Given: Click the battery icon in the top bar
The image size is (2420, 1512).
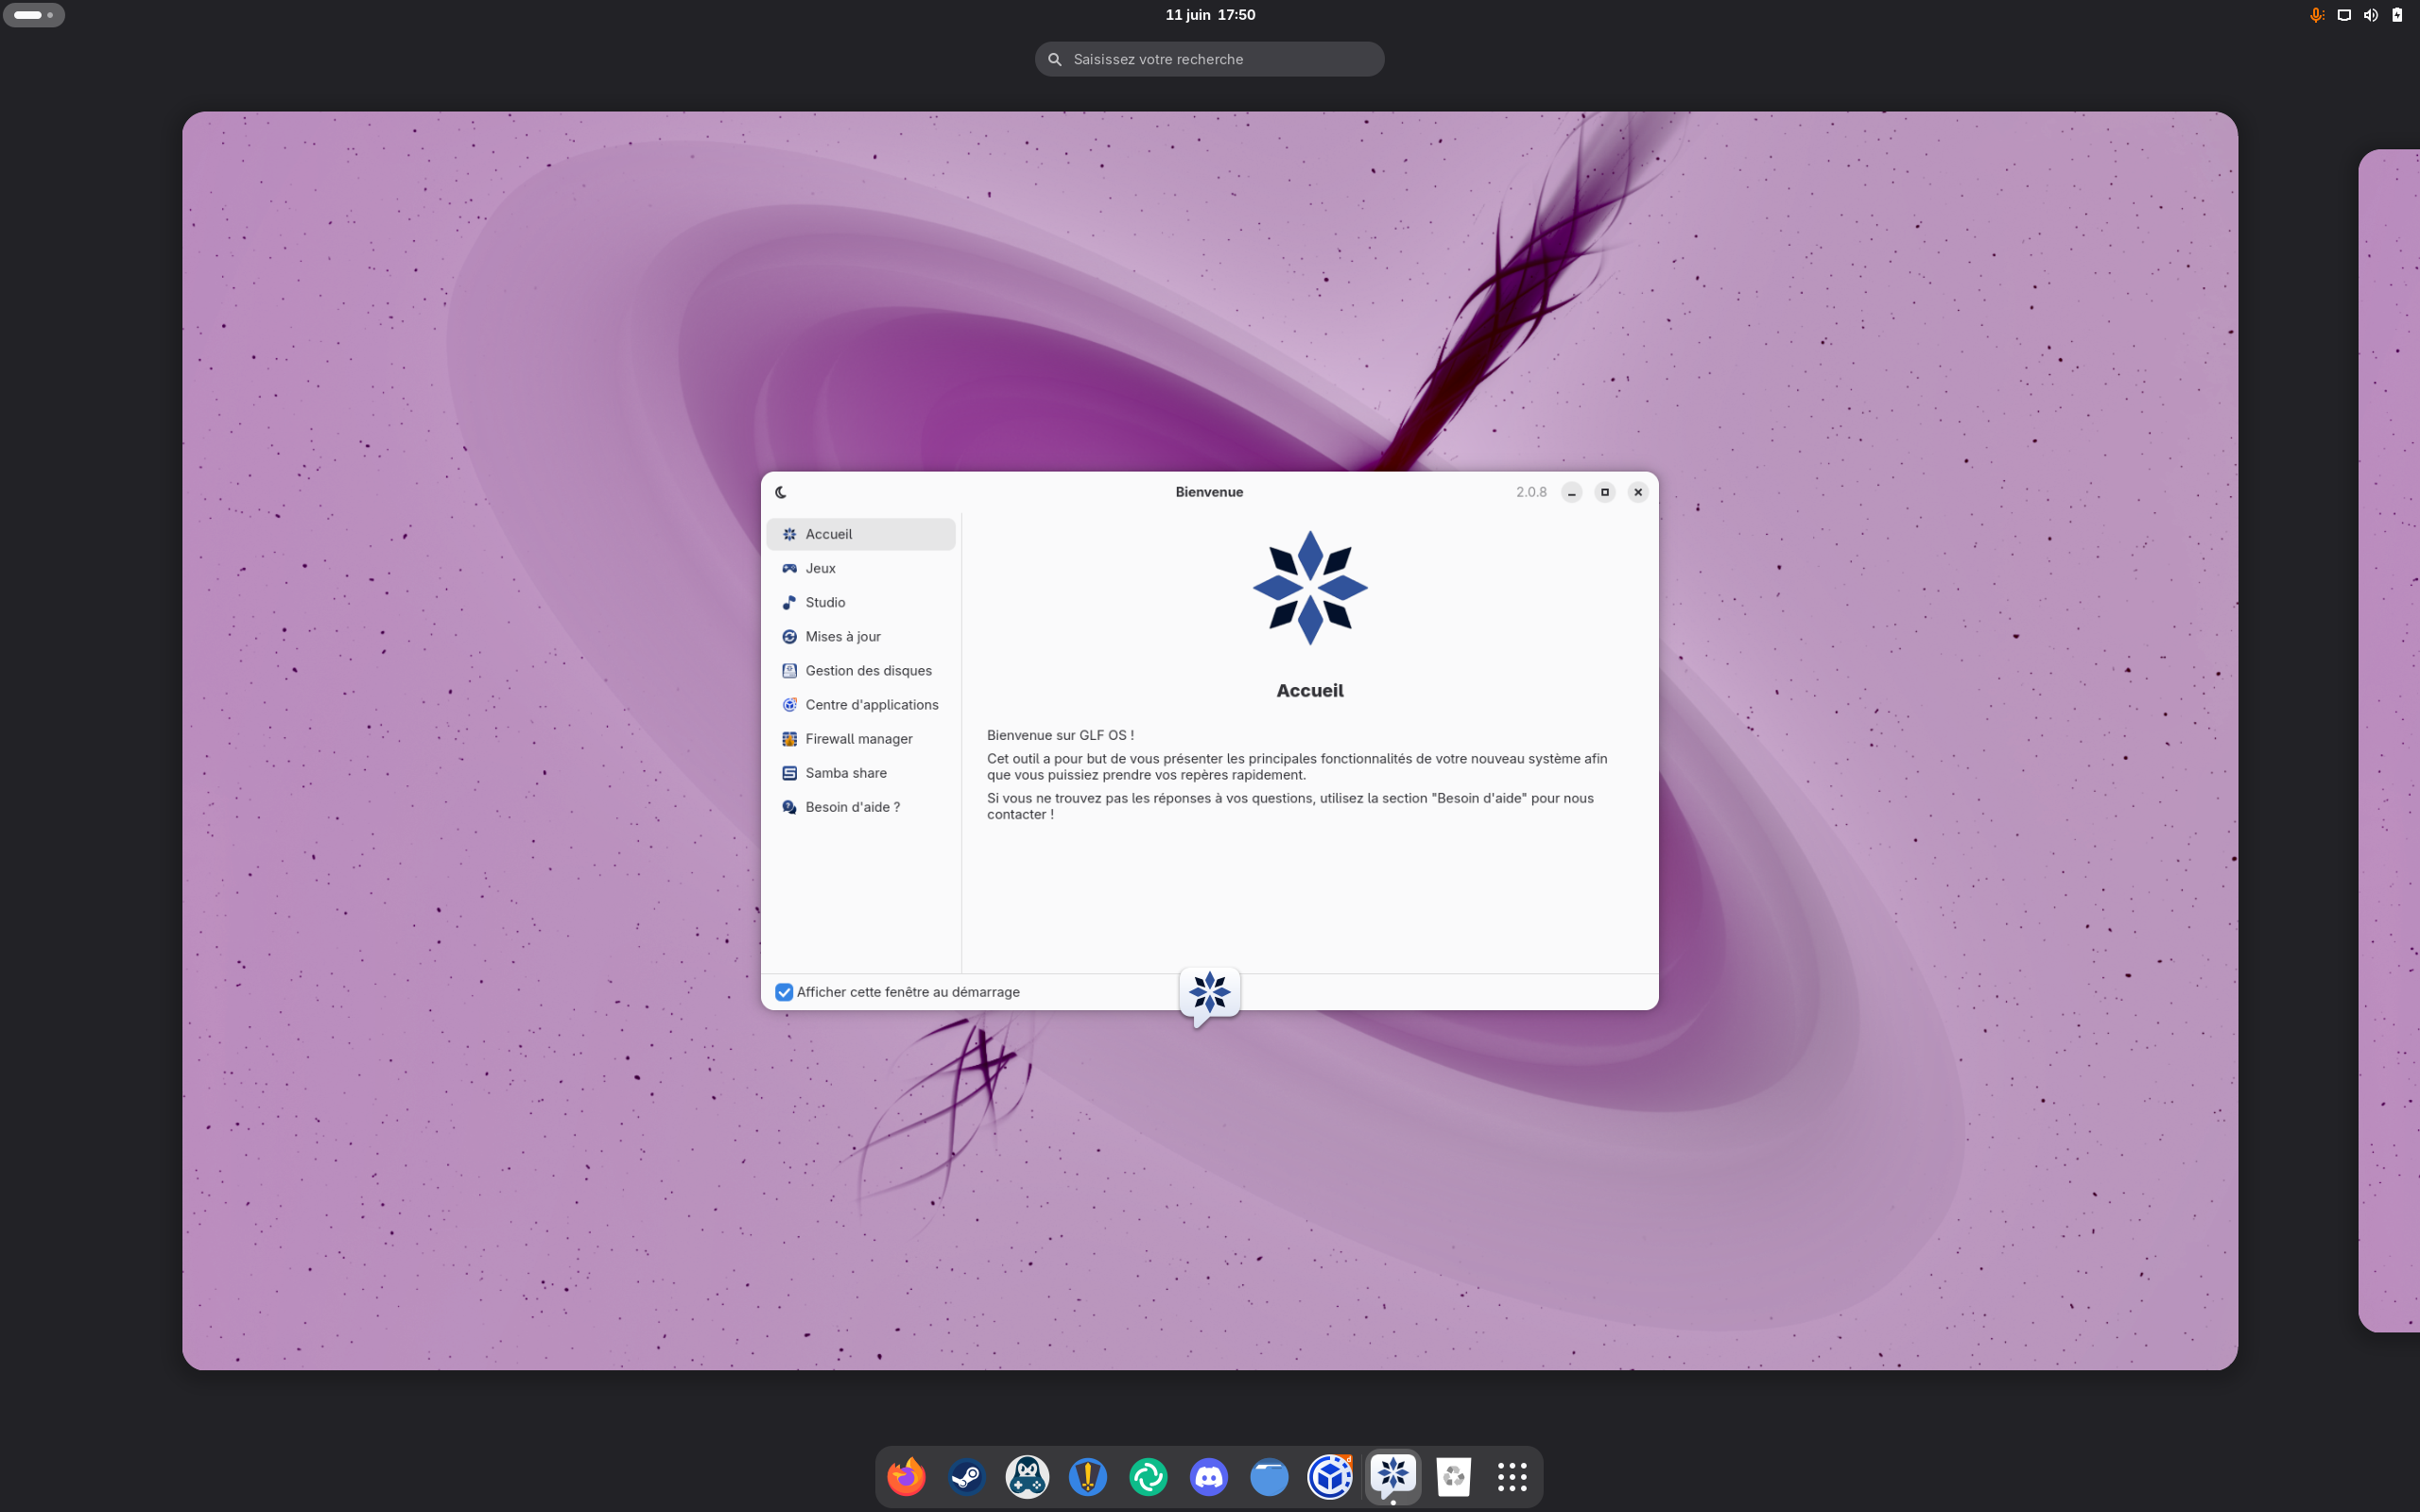Looking at the screenshot, I should (x=2397, y=15).
